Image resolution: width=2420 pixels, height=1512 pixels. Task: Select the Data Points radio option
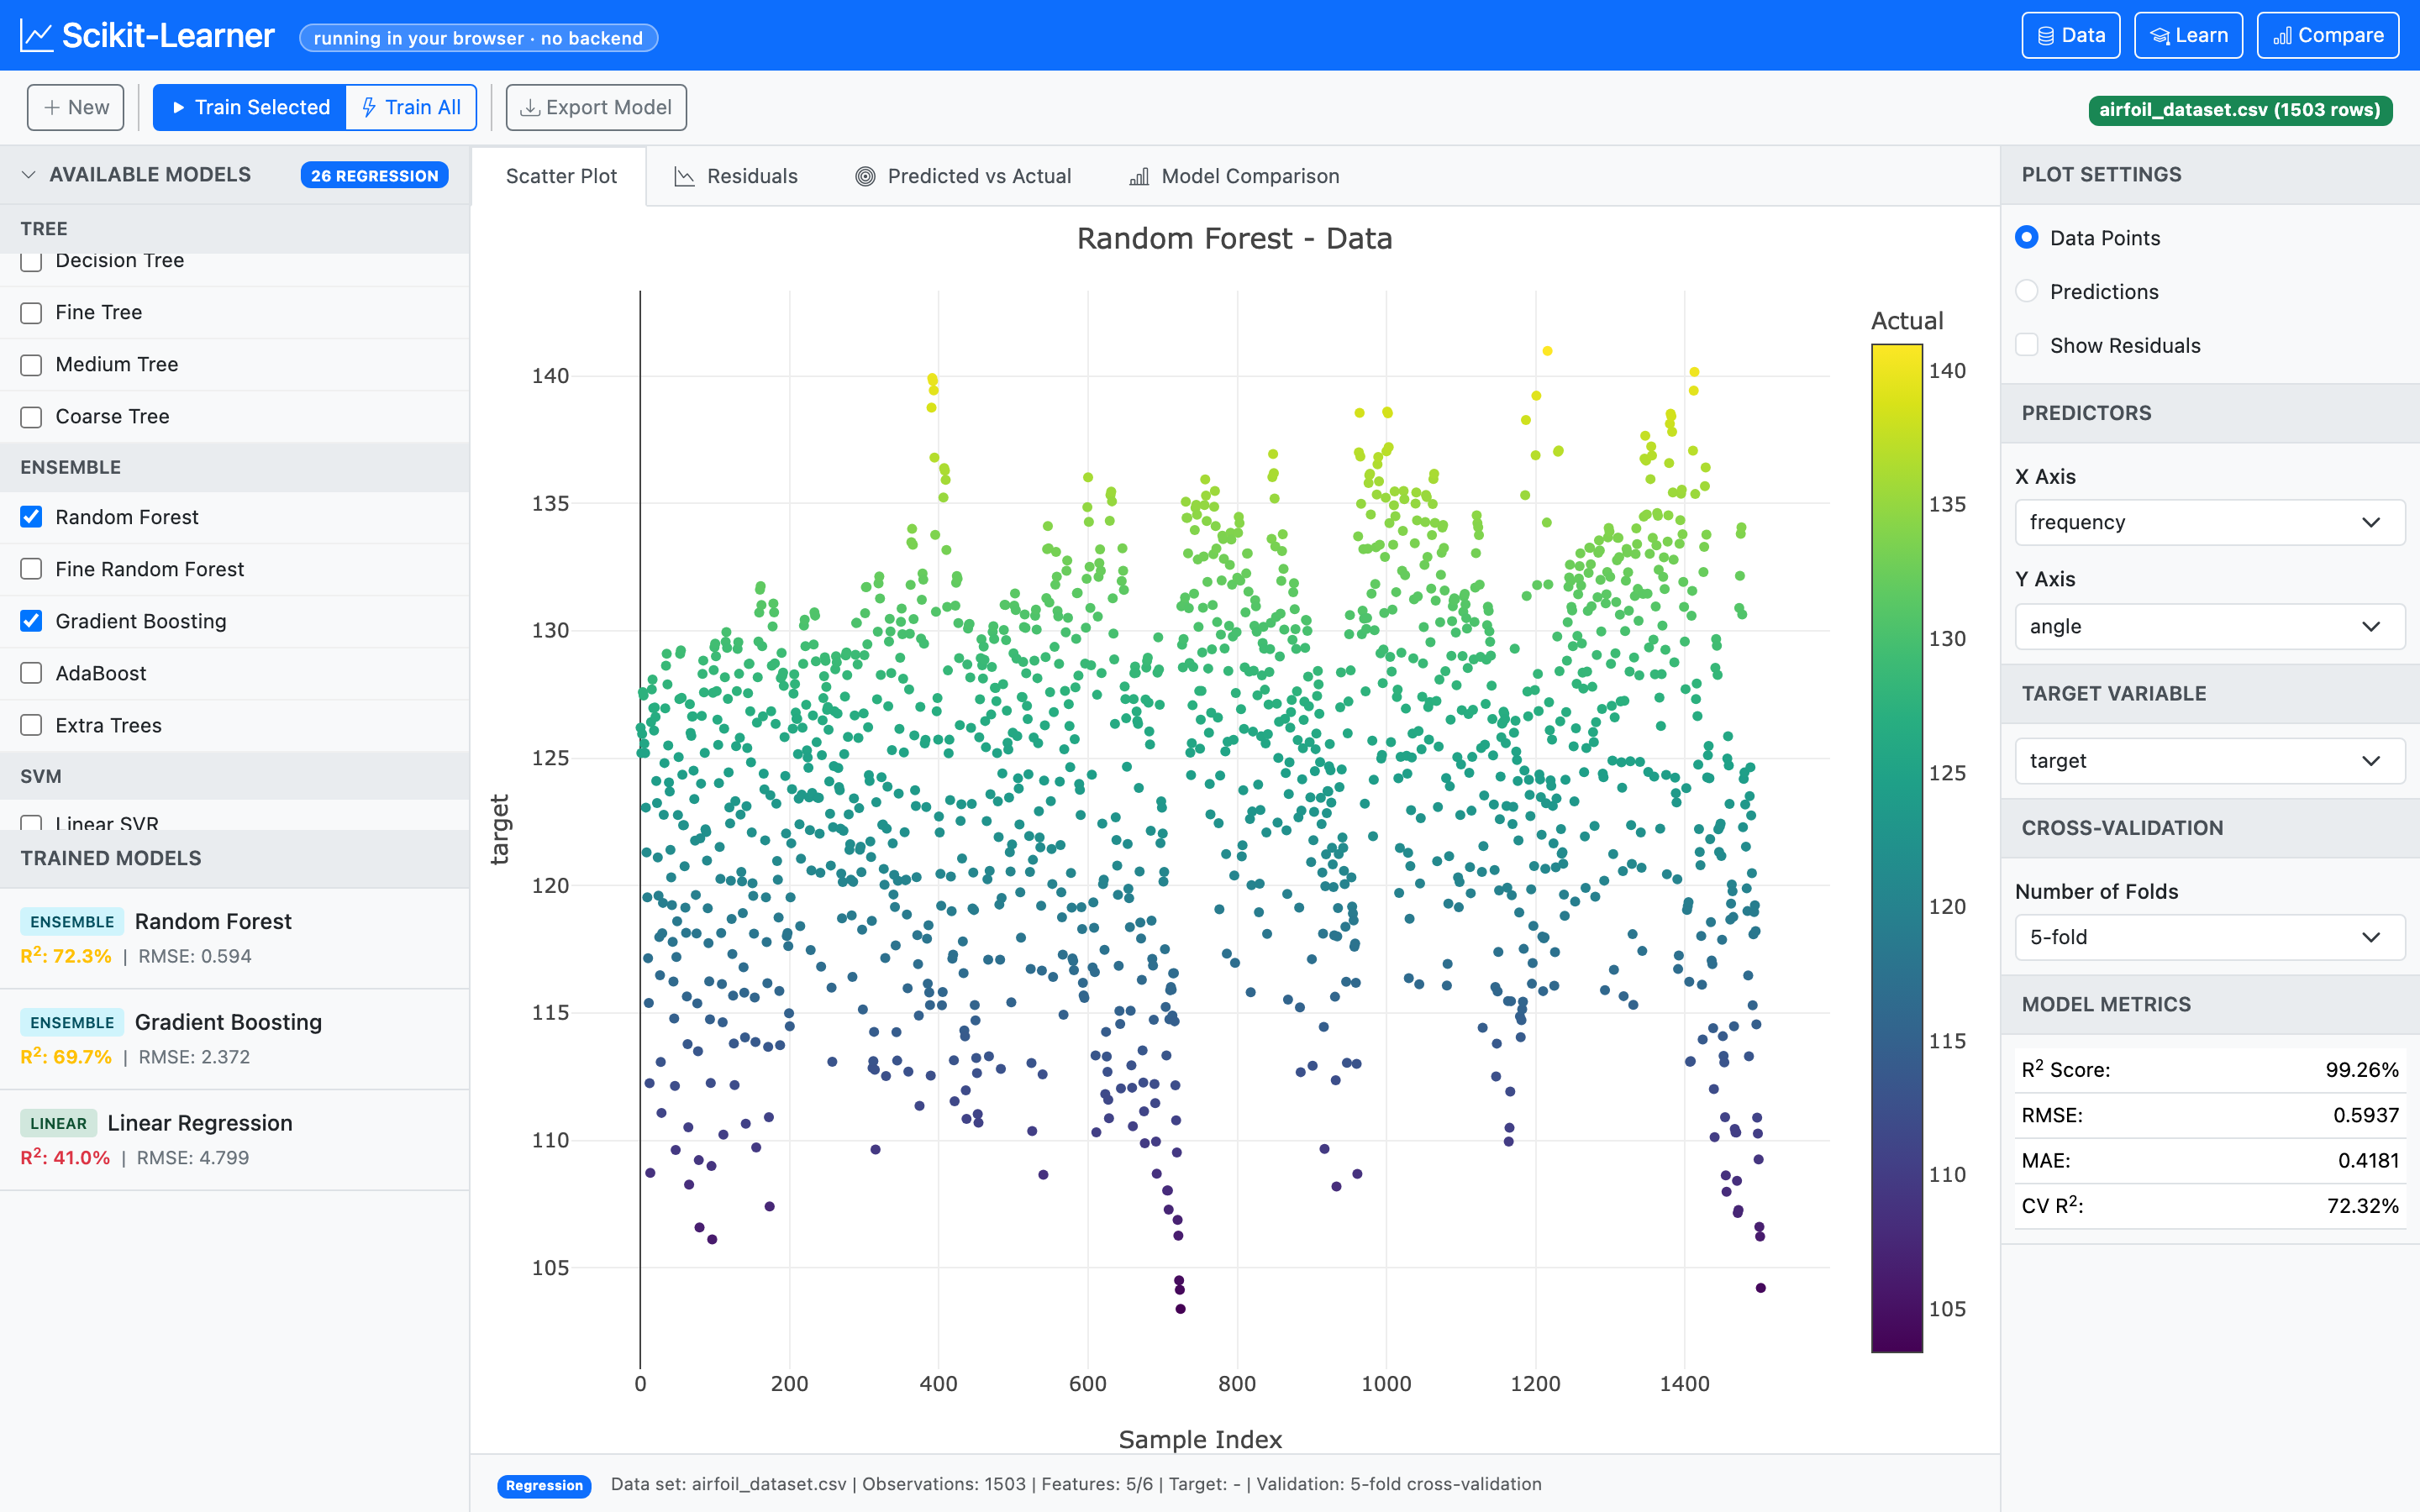[2026, 238]
